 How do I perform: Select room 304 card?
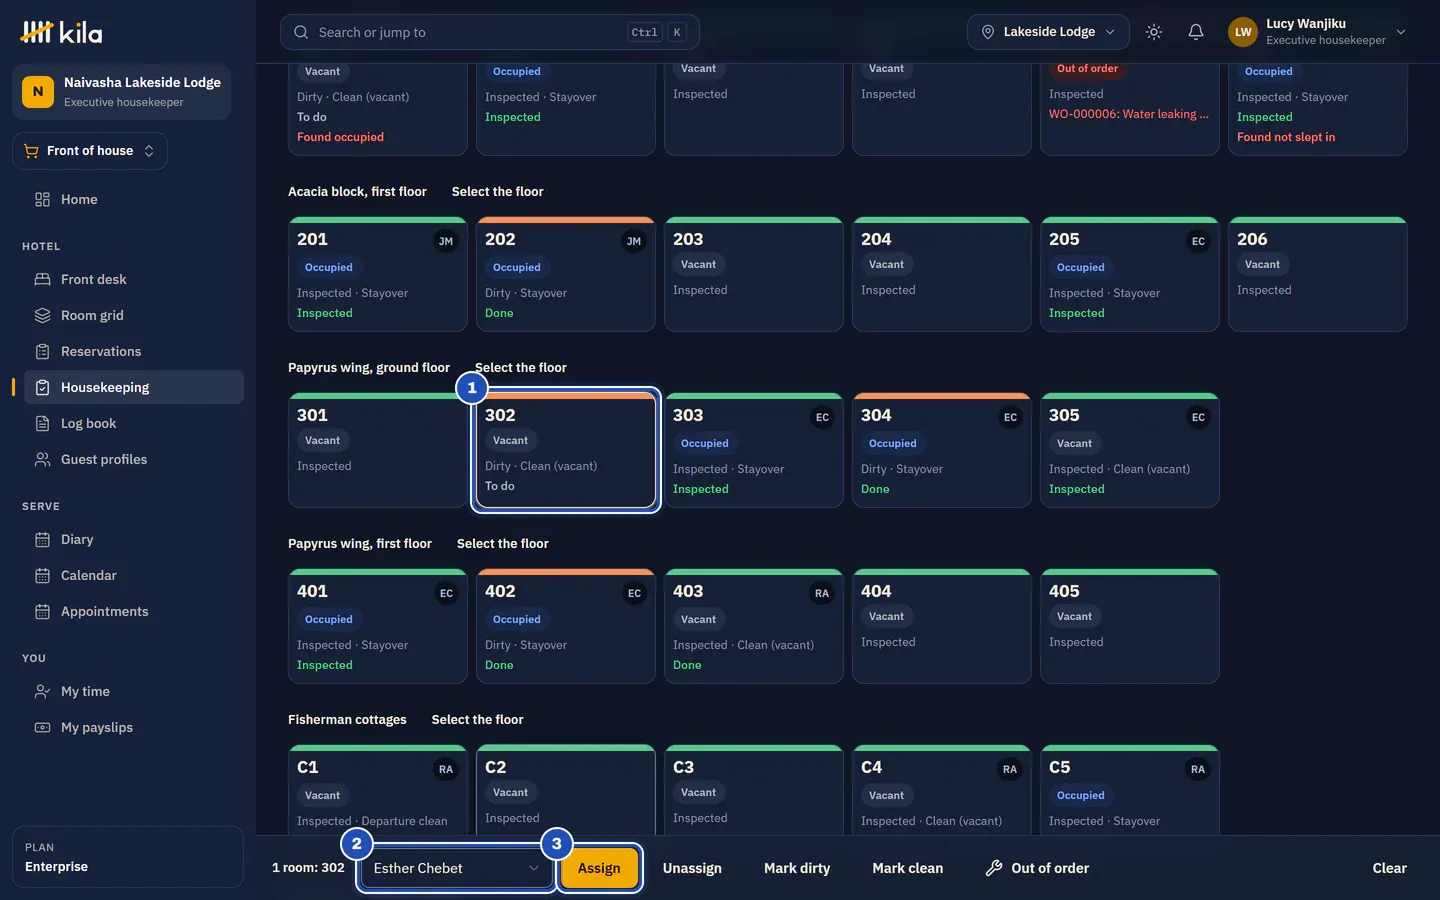click(x=942, y=450)
